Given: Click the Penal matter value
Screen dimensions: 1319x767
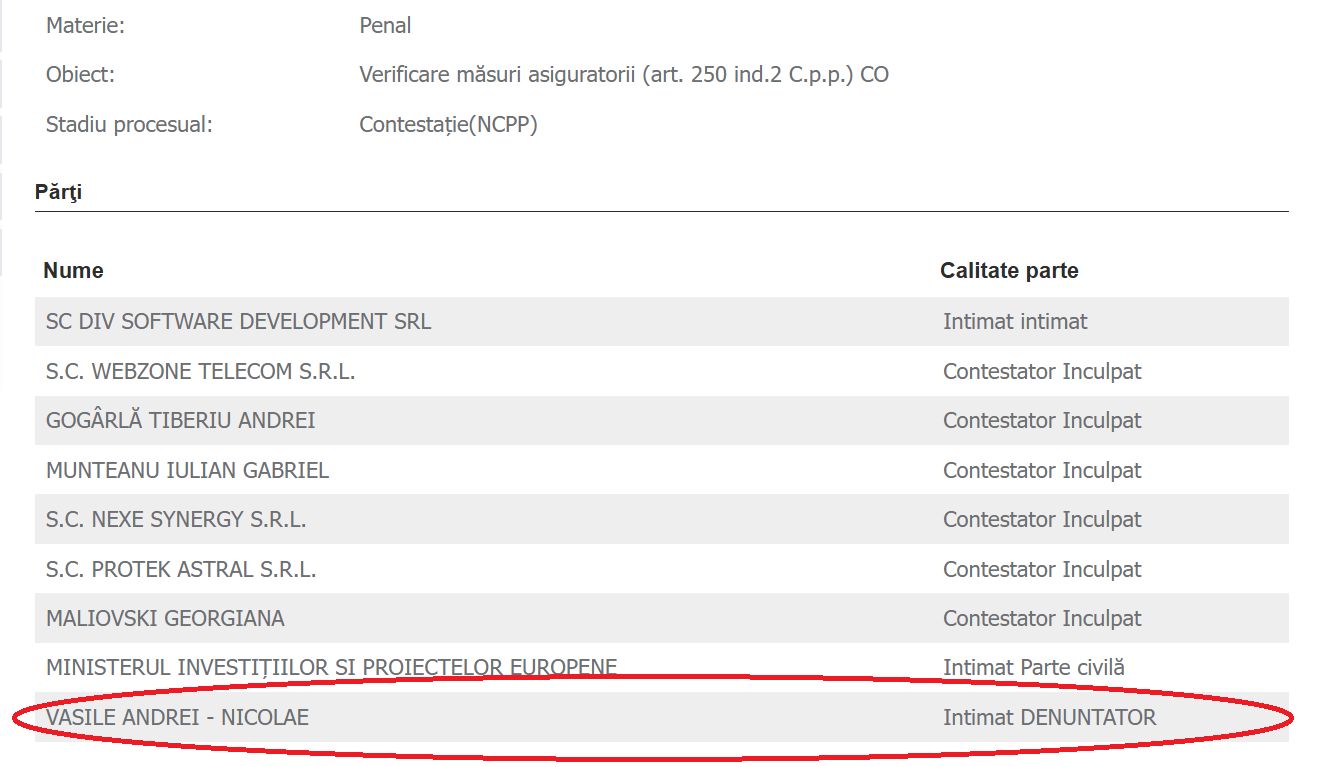Looking at the screenshot, I should coord(385,26).
